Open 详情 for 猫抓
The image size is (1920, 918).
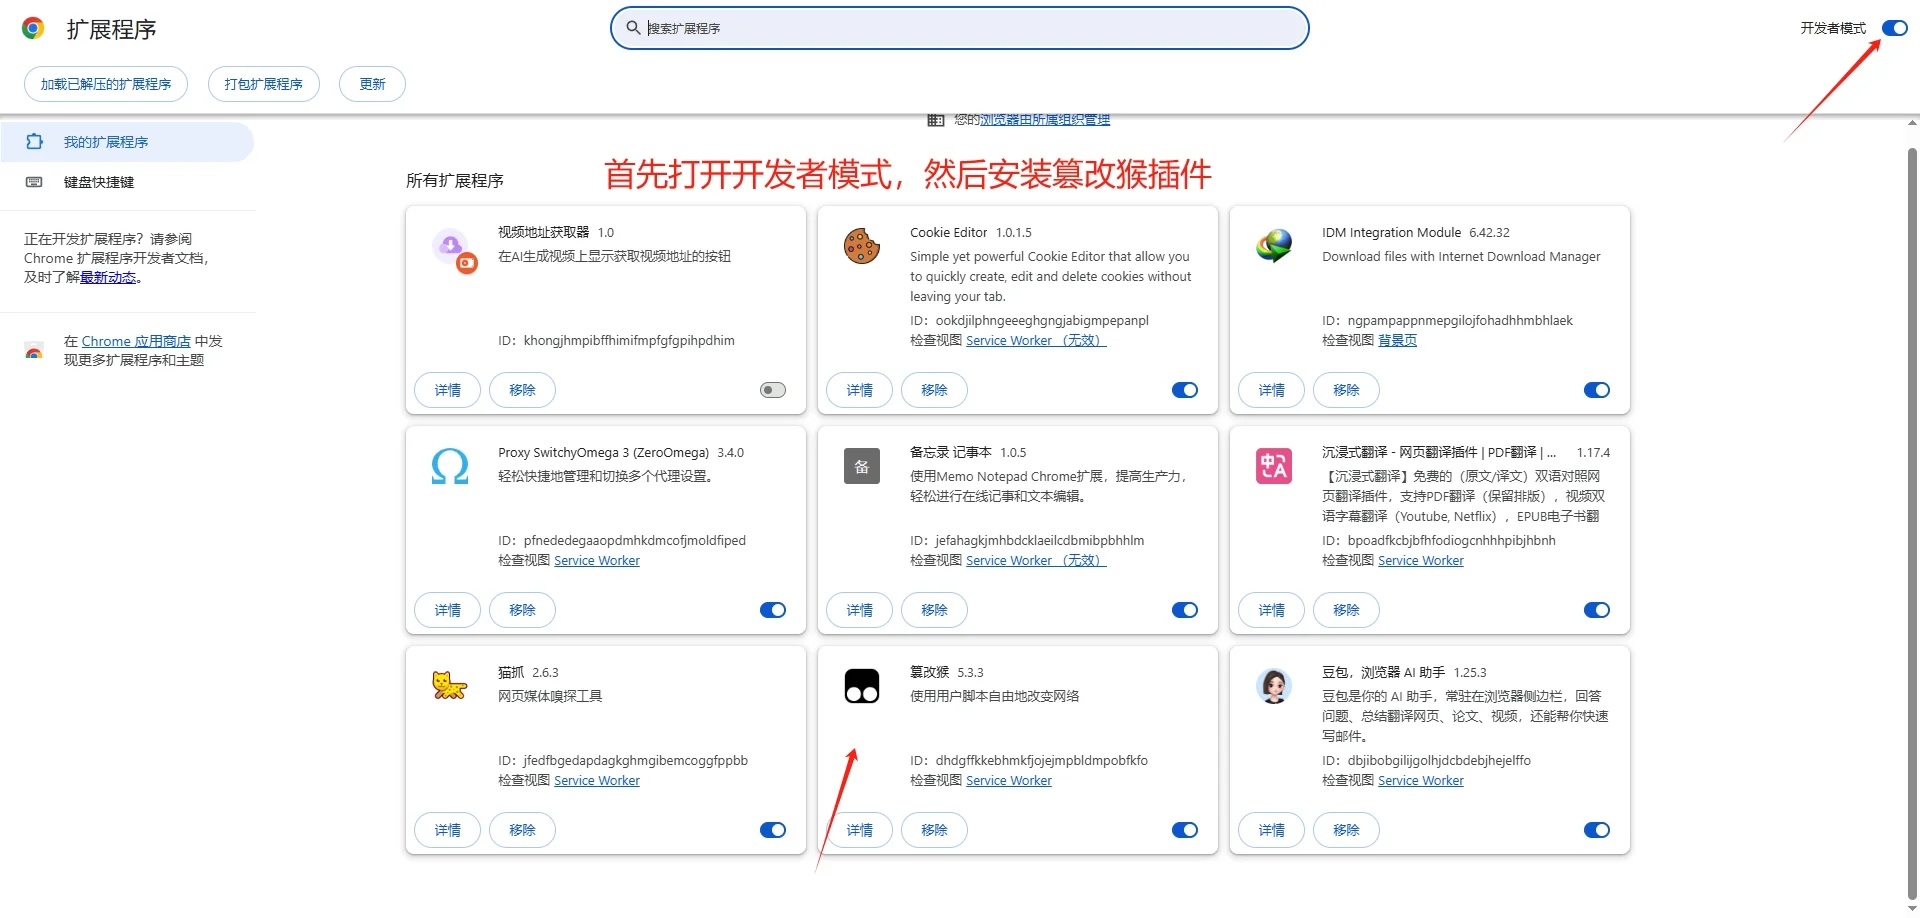pos(448,830)
